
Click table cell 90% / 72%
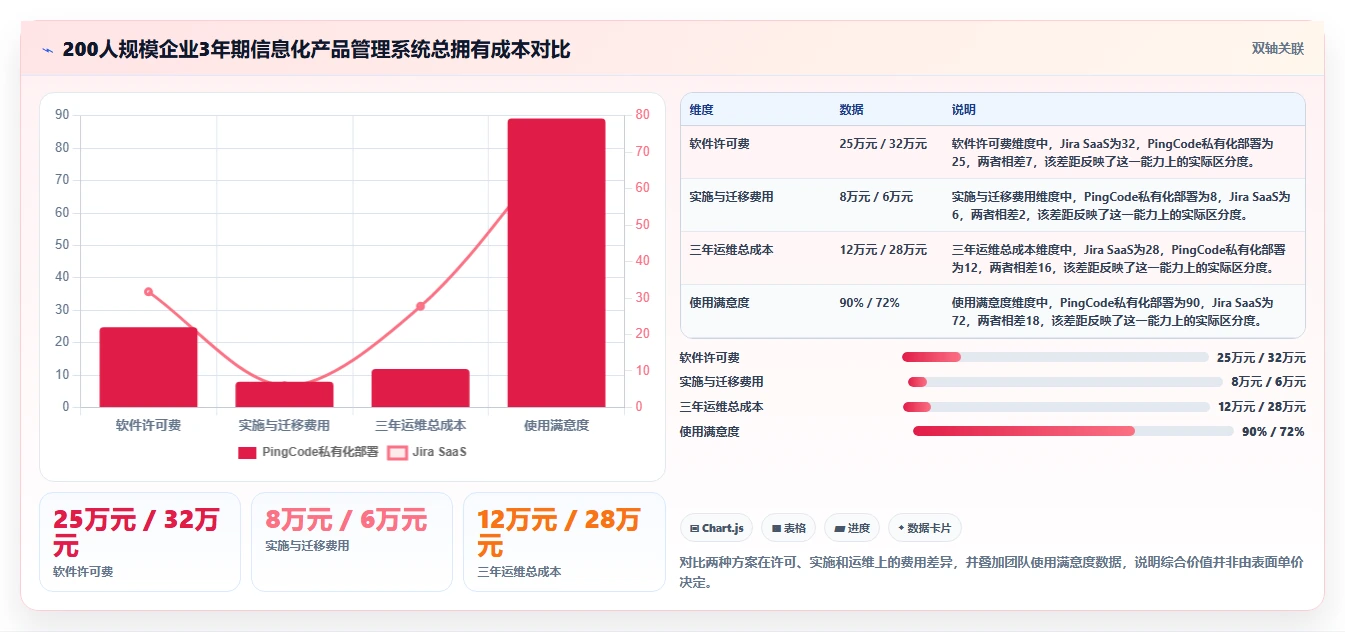869,303
